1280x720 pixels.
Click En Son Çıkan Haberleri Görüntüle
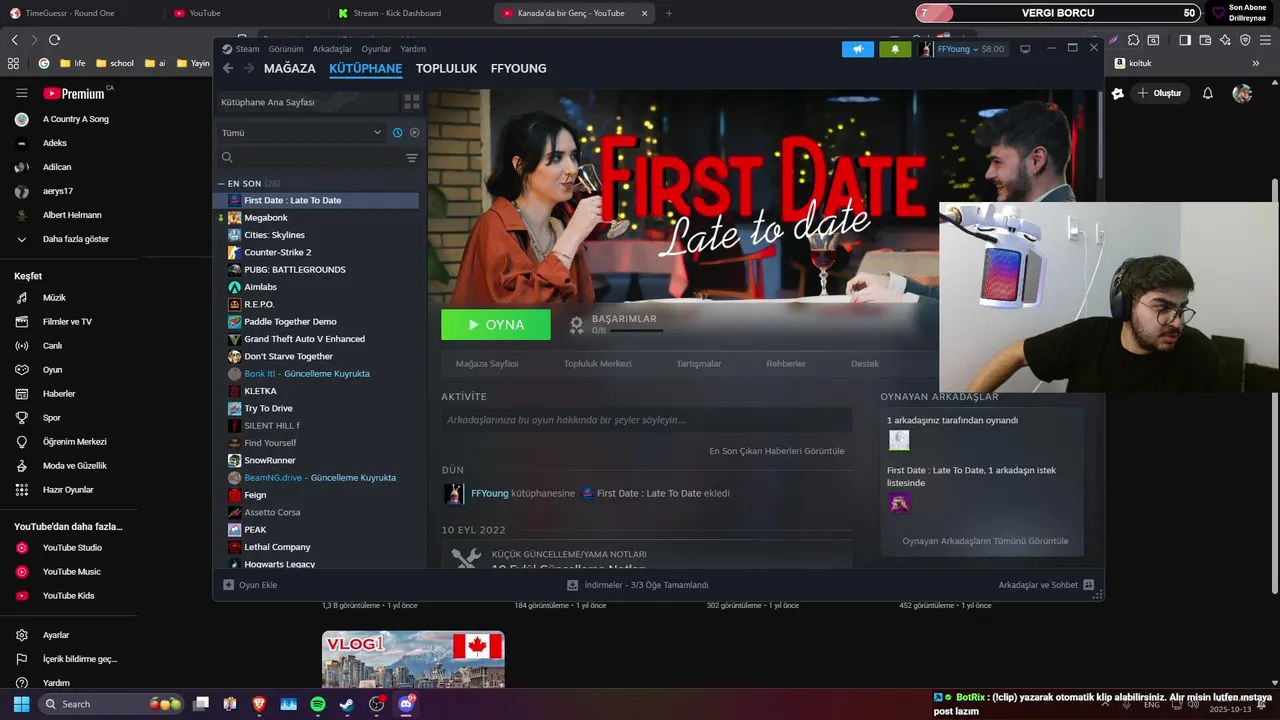coord(777,451)
